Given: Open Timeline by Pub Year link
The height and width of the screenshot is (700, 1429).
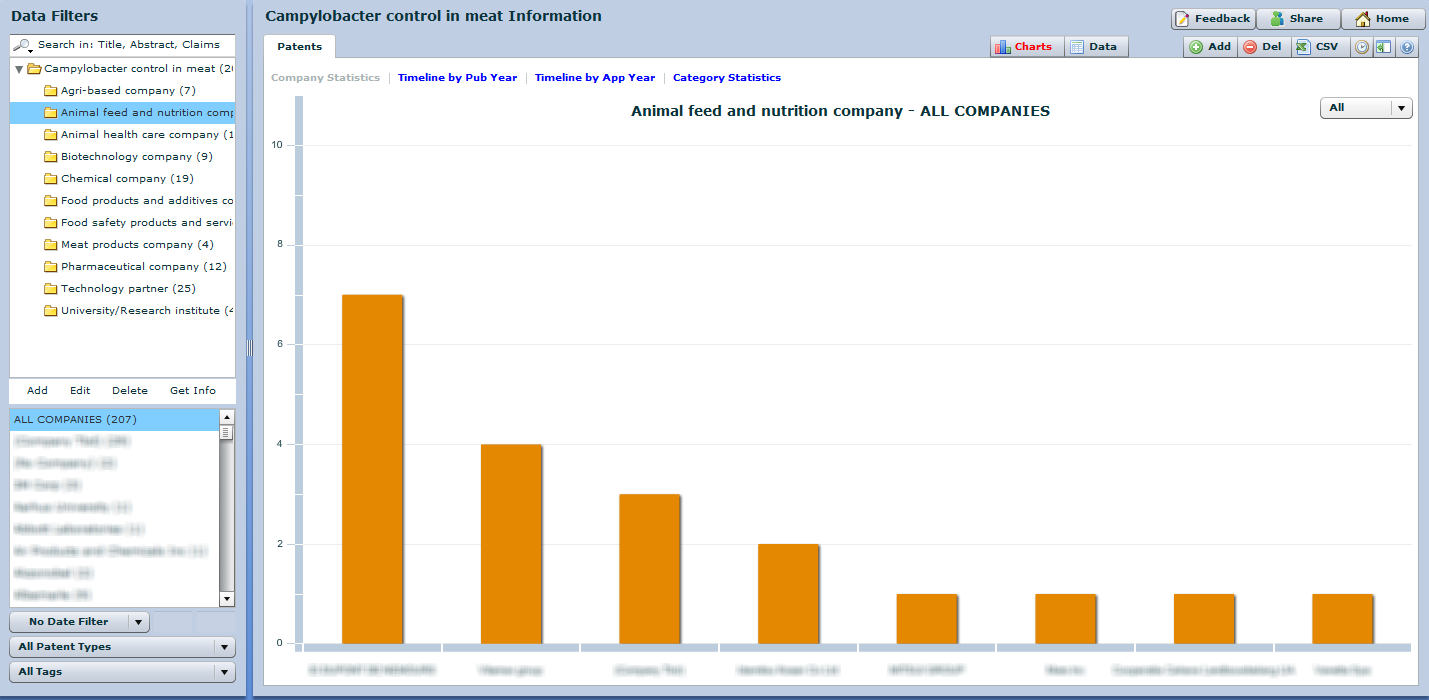Looking at the screenshot, I should coord(457,78).
